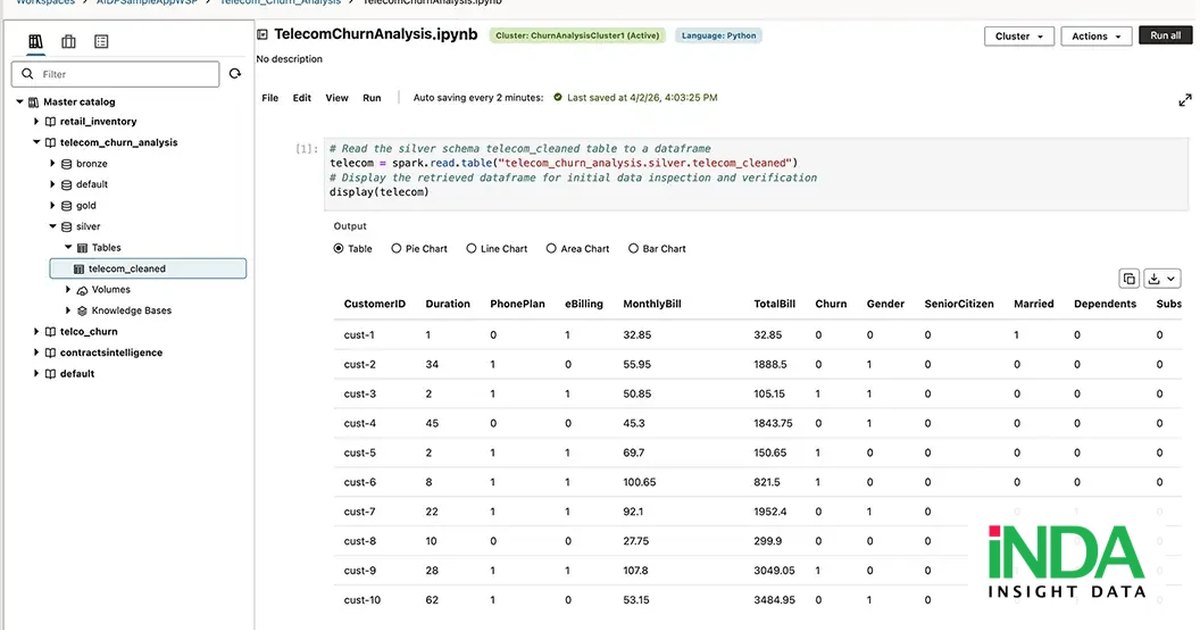
Task: Open the Cluster dropdown
Action: tap(1019, 36)
